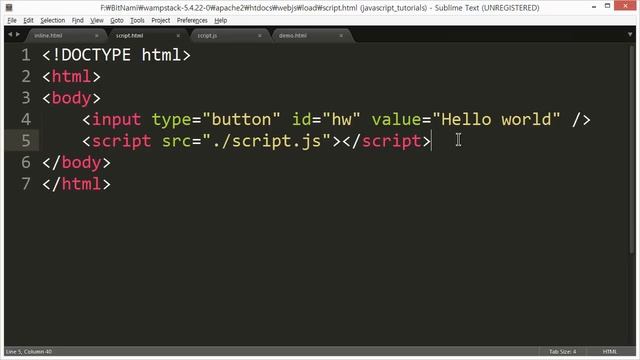Open the View menu

pyautogui.click(x=97, y=20)
